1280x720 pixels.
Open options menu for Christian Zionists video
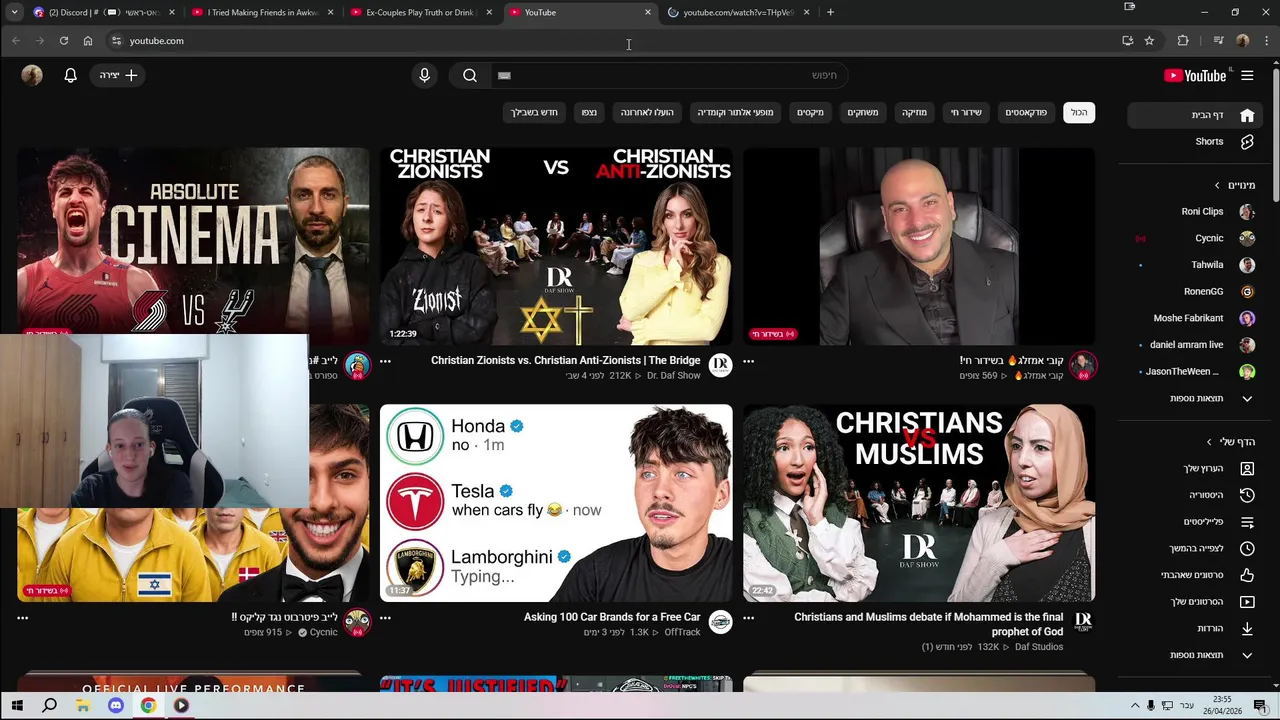385,361
